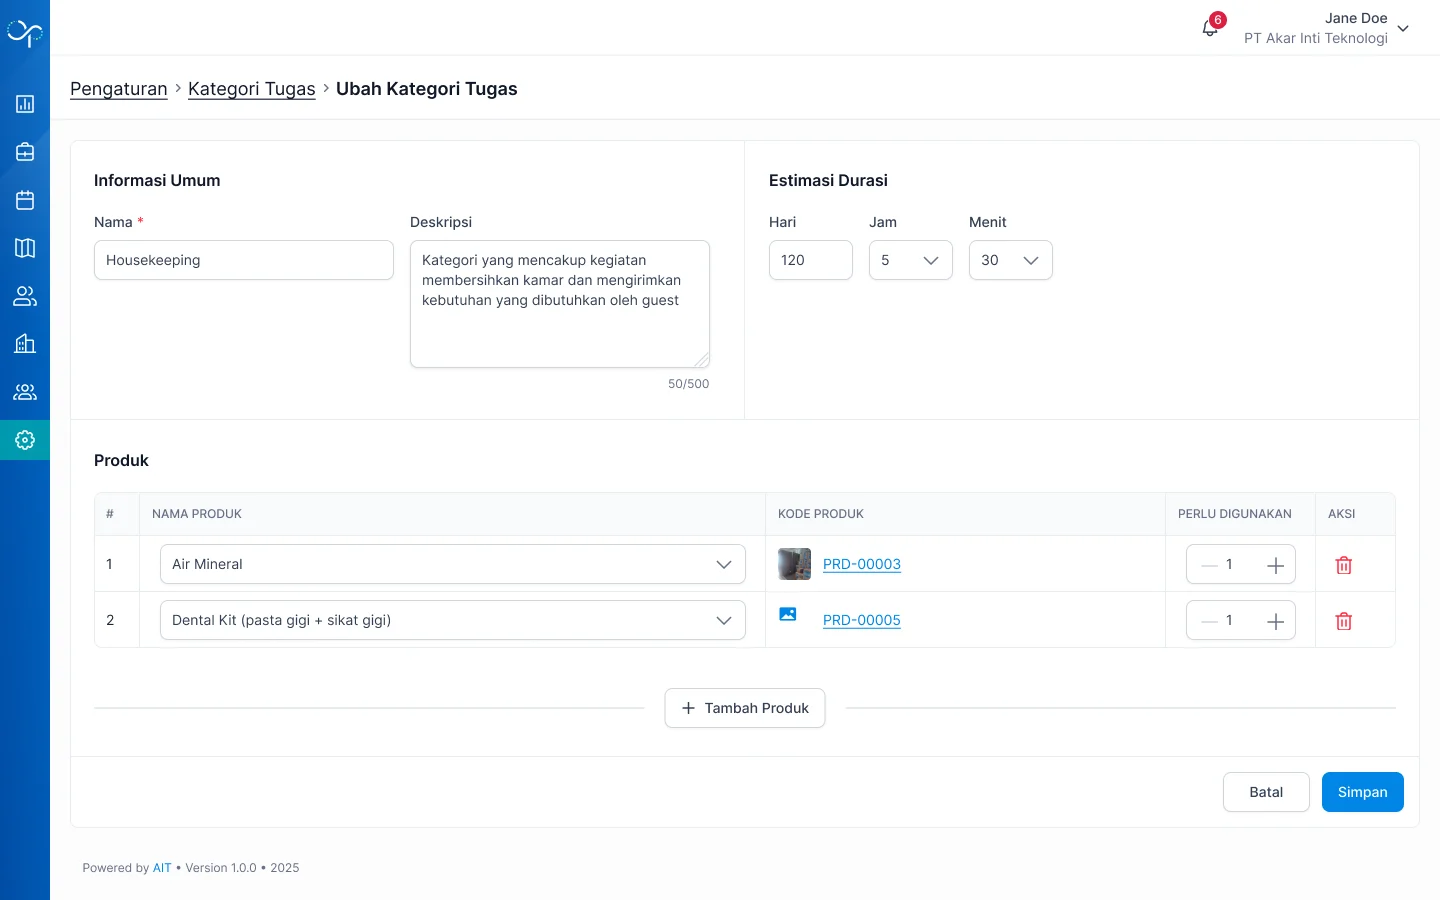Increase quantity for Dental Kit

tap(1275, 621)
